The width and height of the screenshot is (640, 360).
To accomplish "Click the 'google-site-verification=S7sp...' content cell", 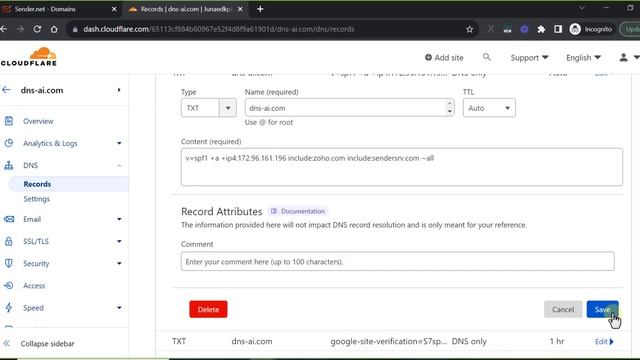I will [389, 341].
